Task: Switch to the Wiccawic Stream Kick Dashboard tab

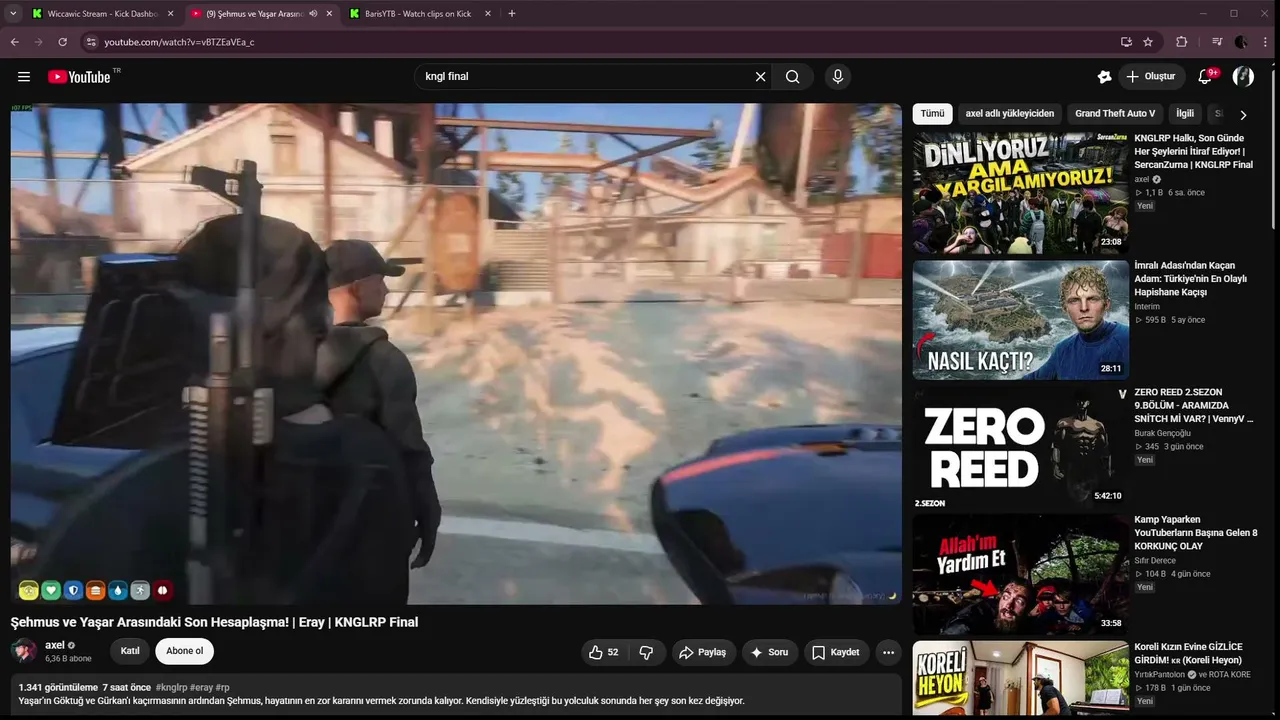Action: coord(102,14)
